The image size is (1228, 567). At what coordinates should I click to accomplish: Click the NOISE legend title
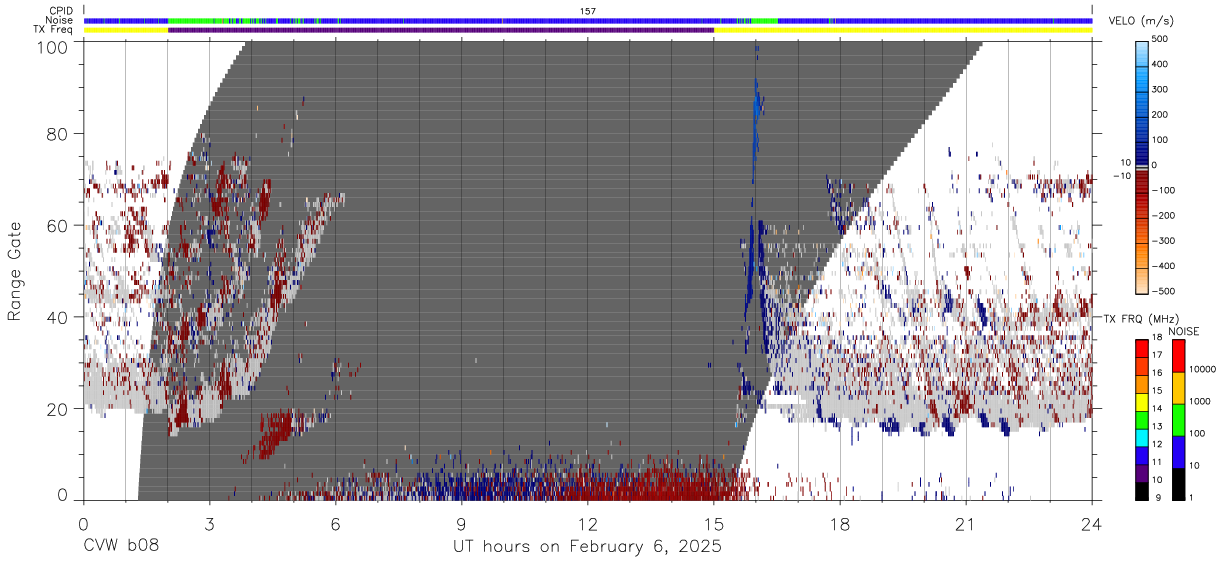click(1185, 331)
